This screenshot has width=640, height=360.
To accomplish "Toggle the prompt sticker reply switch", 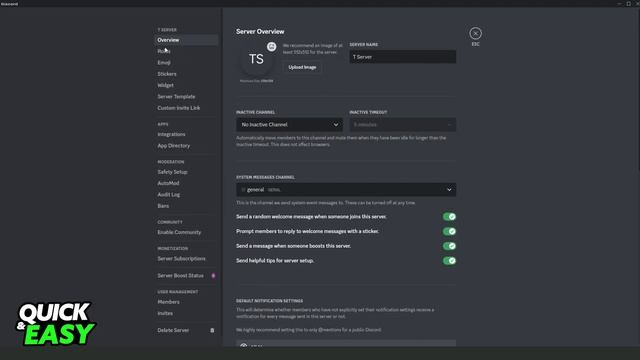I will (x=449, y=231).
